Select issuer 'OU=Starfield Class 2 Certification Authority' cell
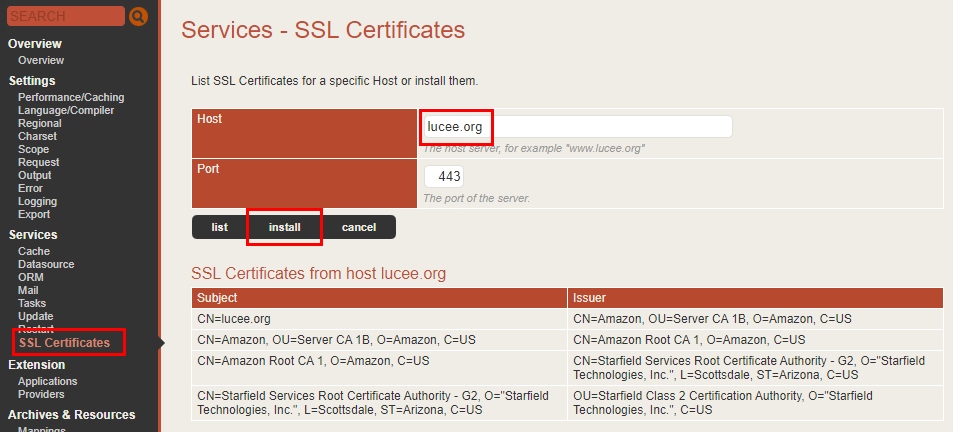Image resolution: width=953 pixels, height=432 pixels. [x=755, y=403]
